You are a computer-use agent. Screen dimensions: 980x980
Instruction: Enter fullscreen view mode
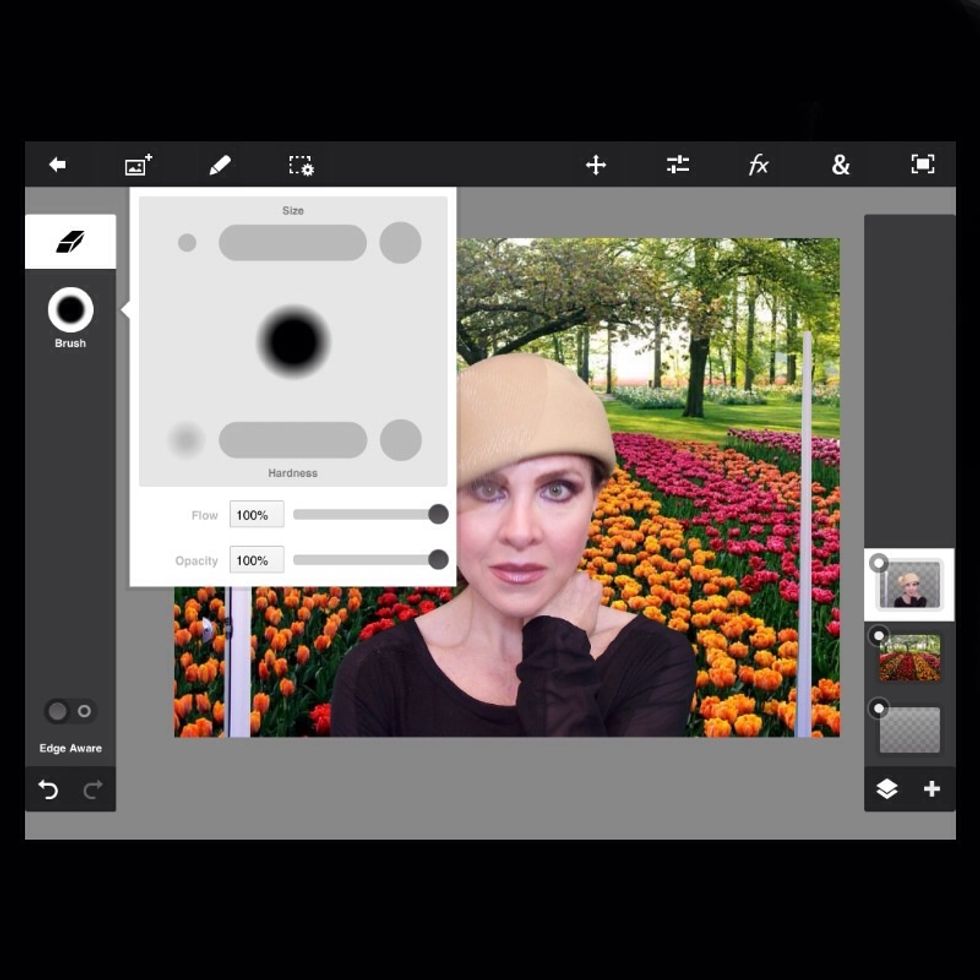[x=922, y=165]
